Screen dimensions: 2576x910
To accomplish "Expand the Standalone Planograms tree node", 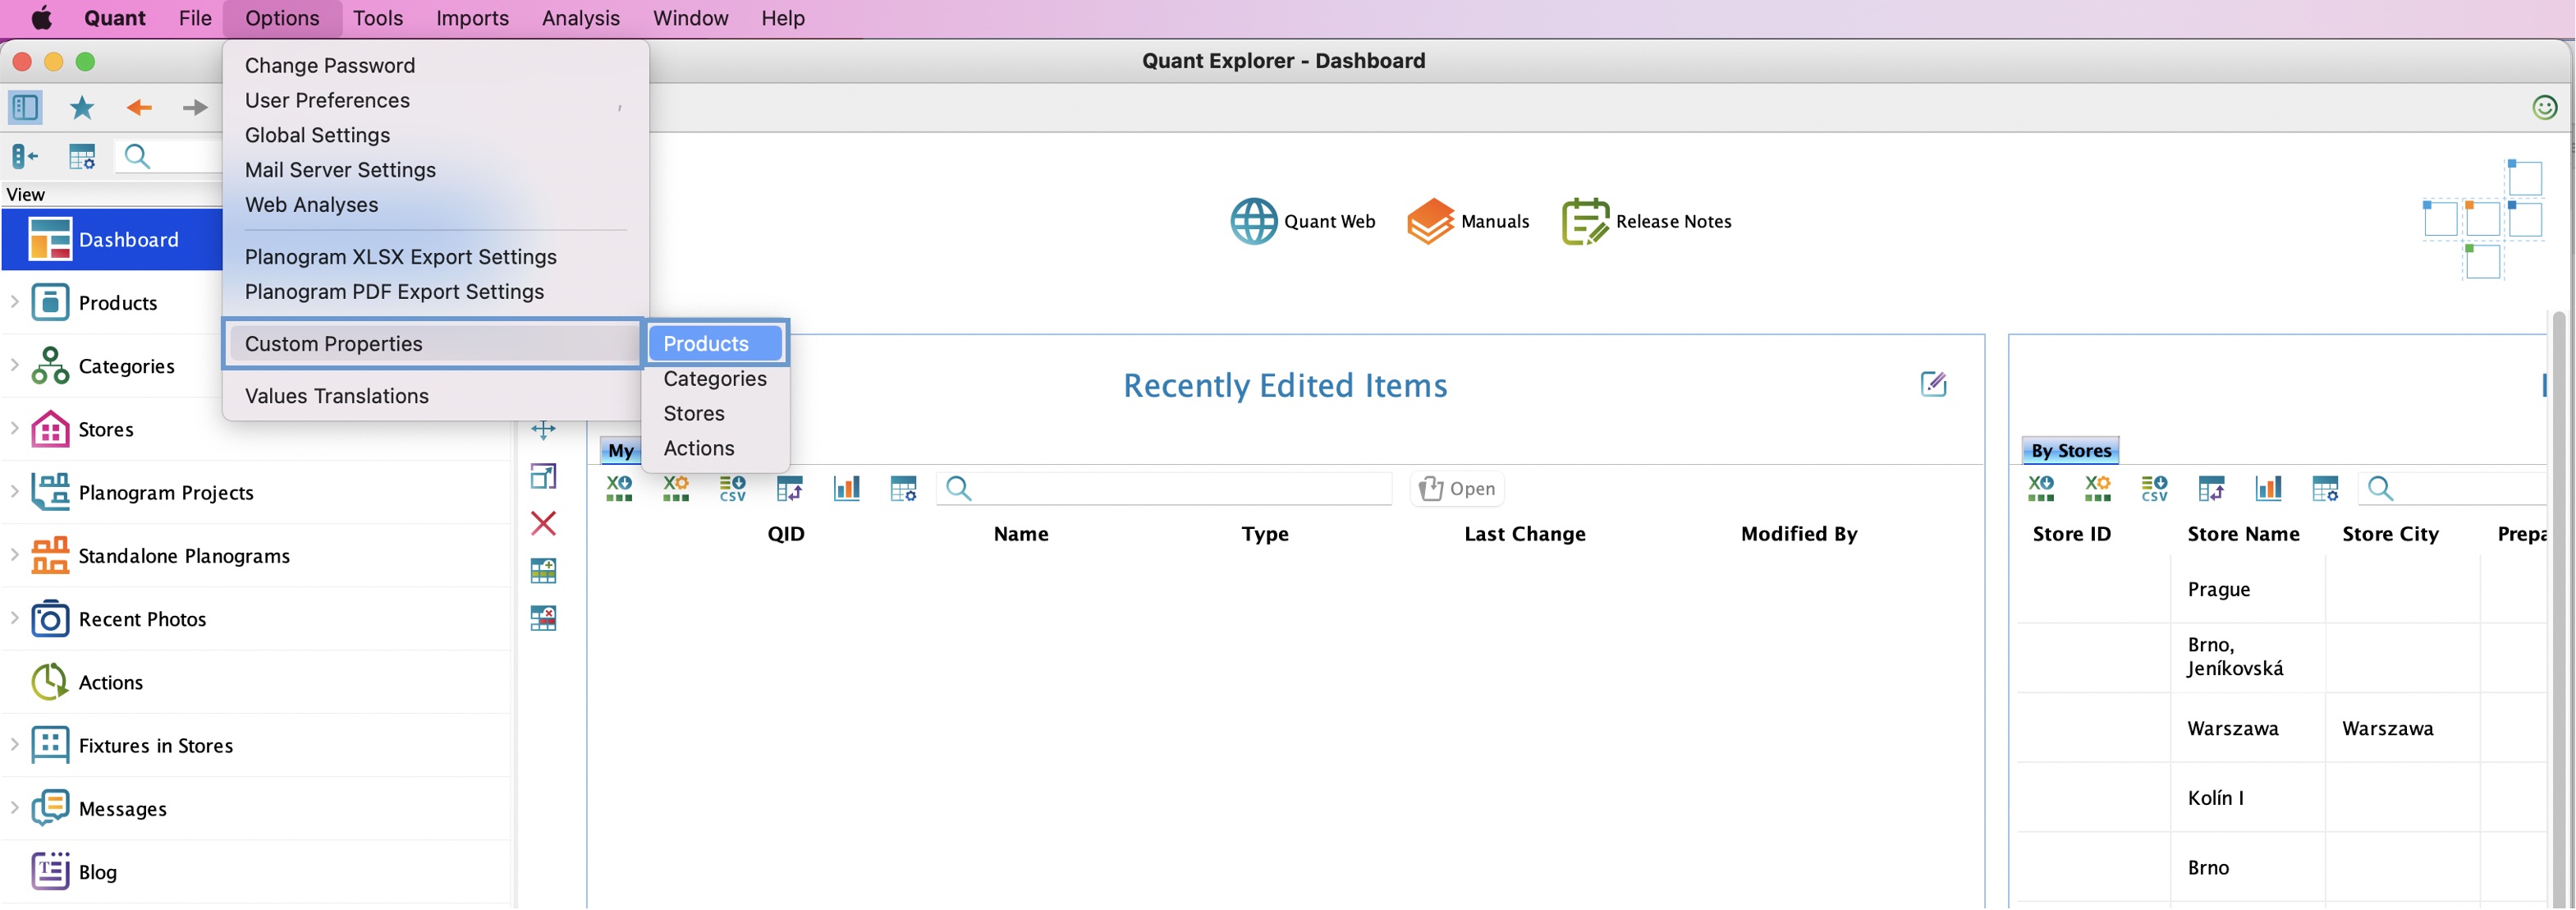I will 14,554.
